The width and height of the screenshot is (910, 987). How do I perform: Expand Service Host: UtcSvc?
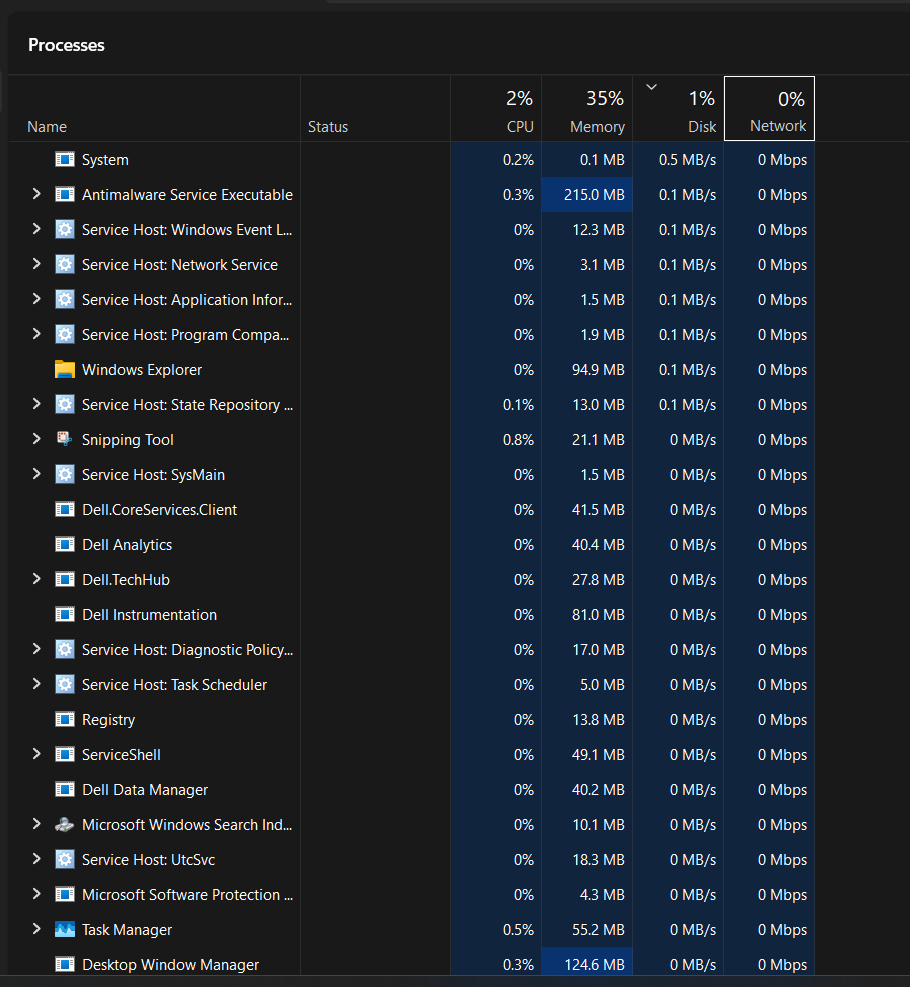37,859
